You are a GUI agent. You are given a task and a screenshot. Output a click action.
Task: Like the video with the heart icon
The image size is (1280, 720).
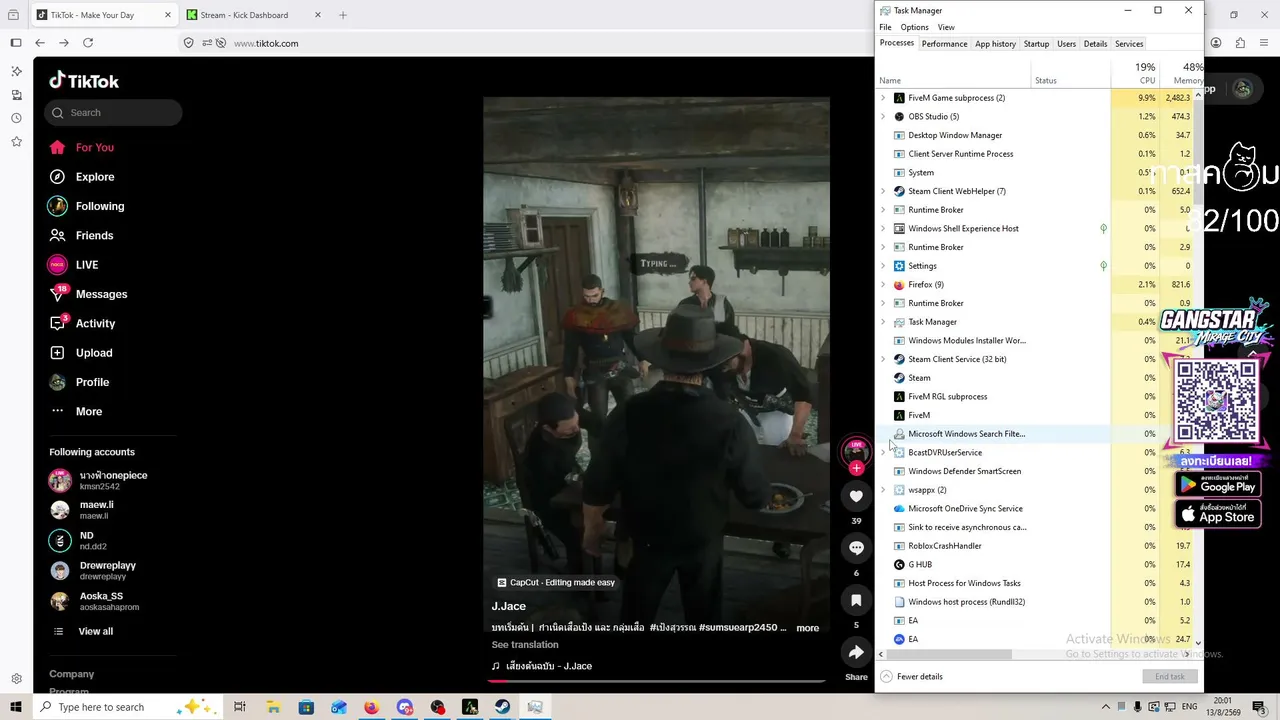pyautogui.click(x=856, y=496)
